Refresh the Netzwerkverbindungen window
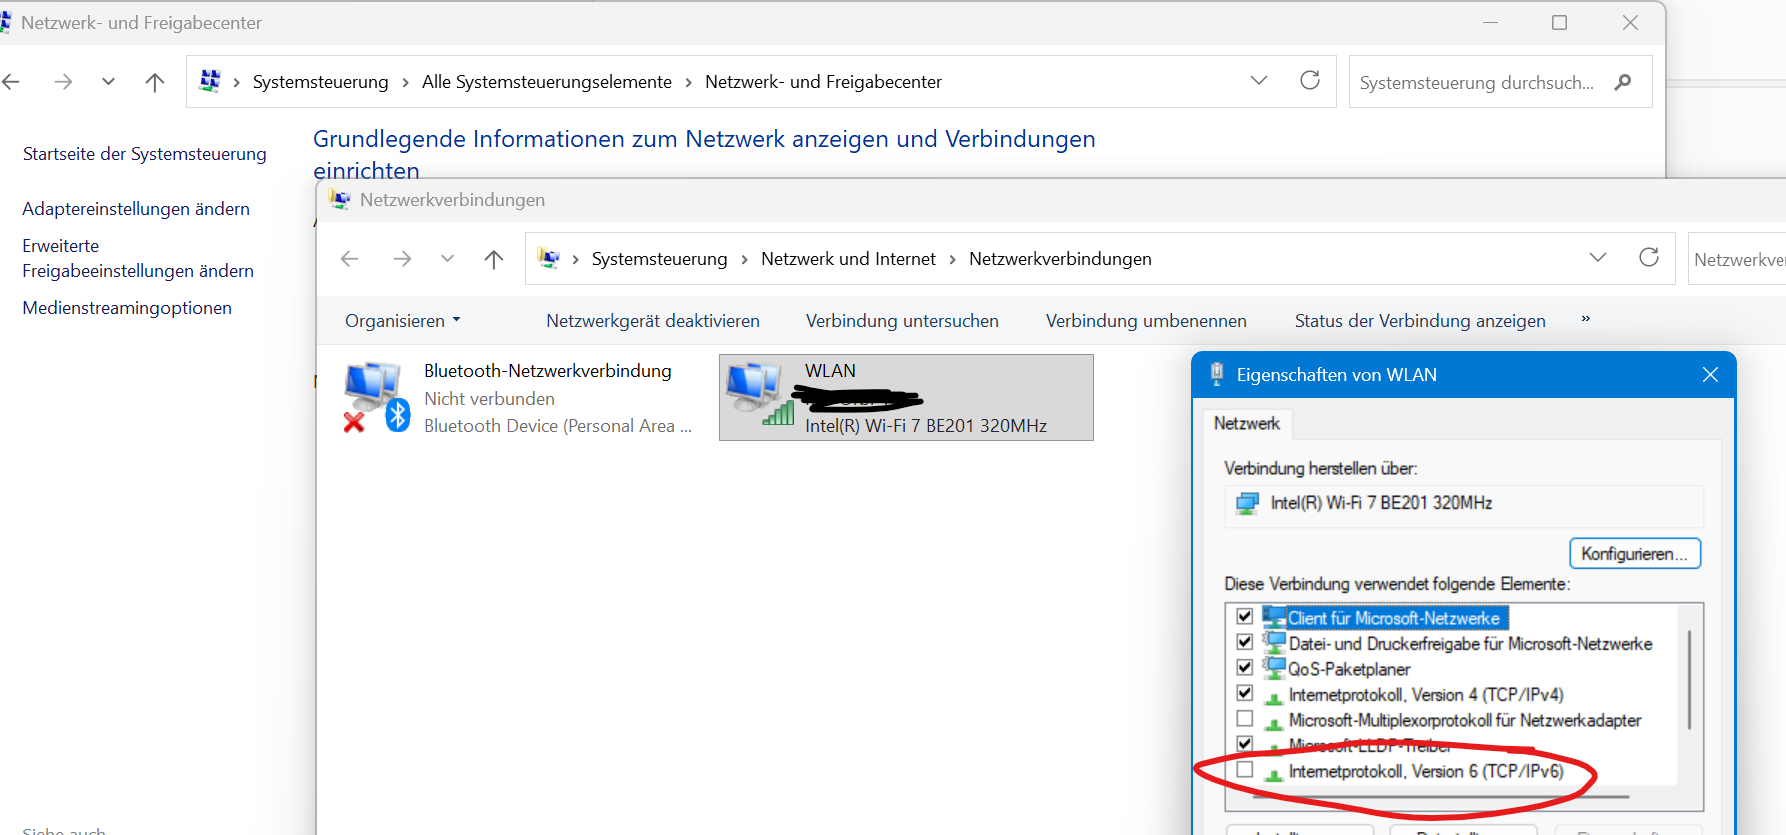Image resolution: width=1786 pixels, height=835 pixels. [1648, 258]
